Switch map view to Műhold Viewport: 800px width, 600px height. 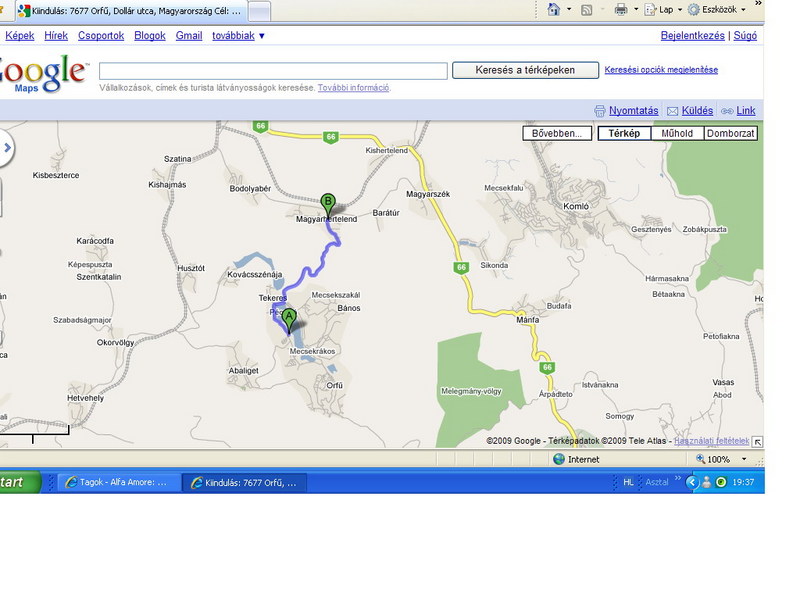(677, 133)
